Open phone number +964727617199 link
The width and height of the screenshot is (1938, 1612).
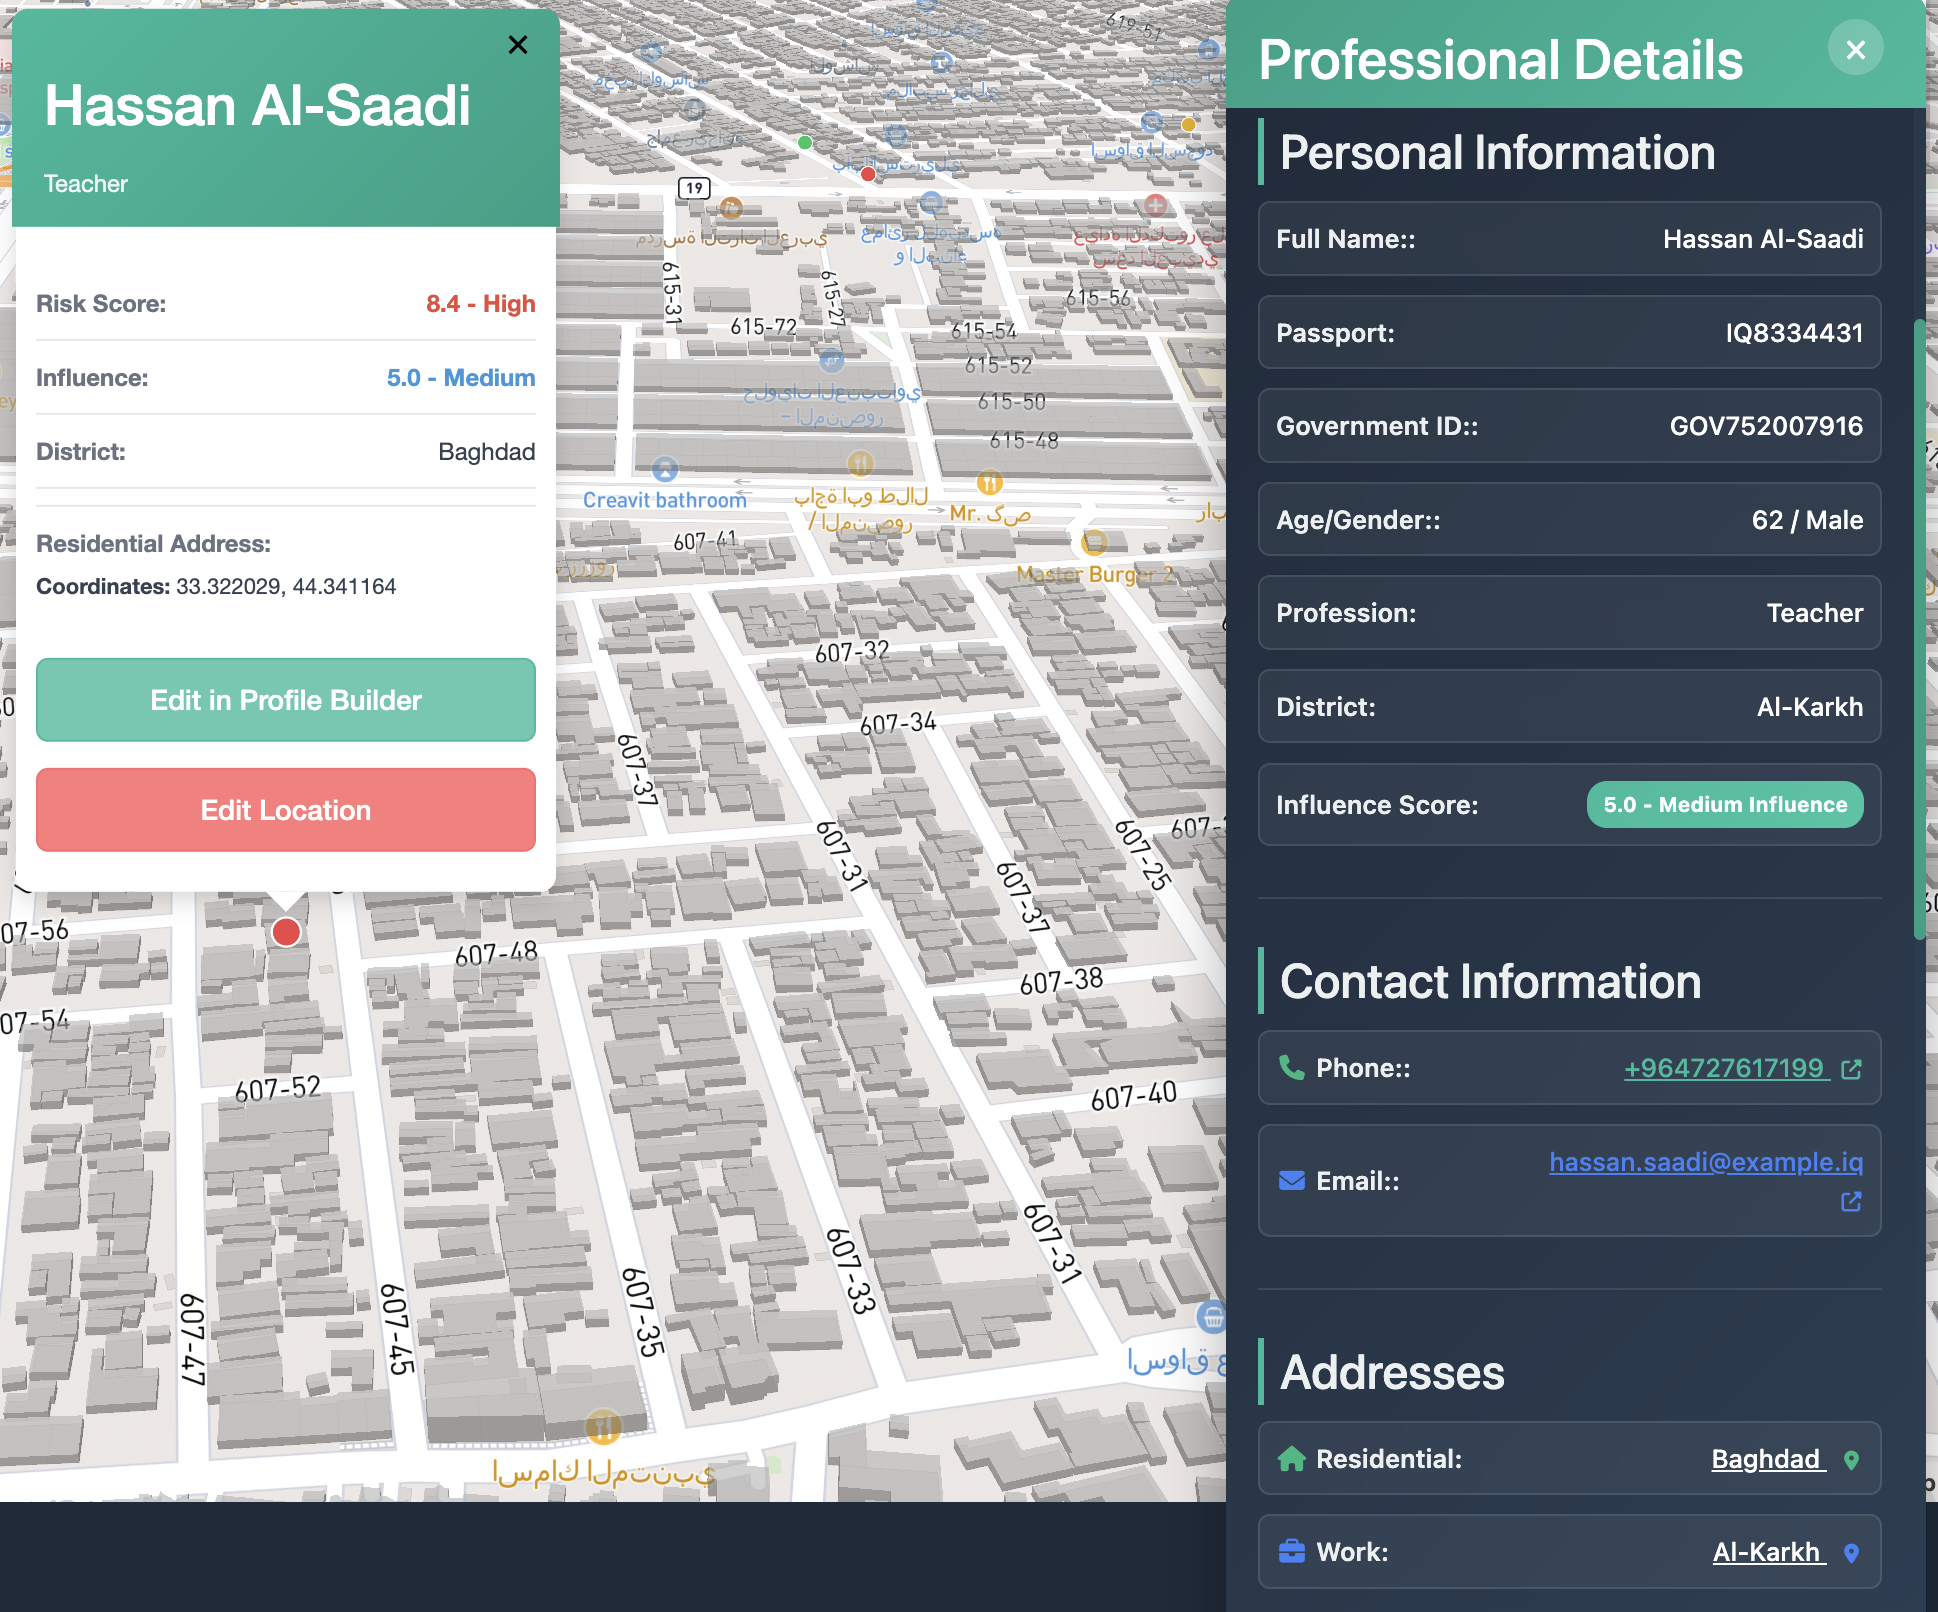pos(1723,1068)
